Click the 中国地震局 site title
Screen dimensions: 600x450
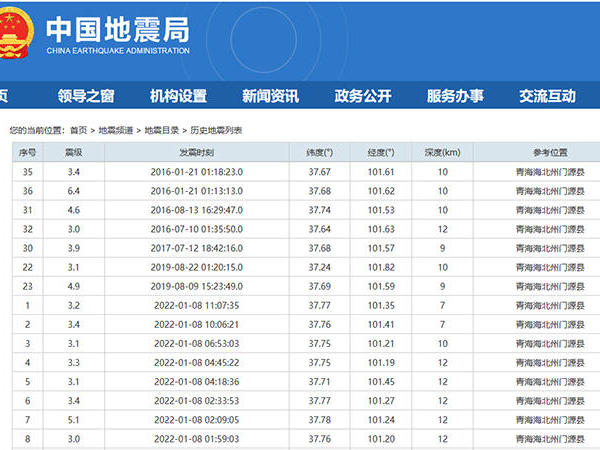(117, 28)
